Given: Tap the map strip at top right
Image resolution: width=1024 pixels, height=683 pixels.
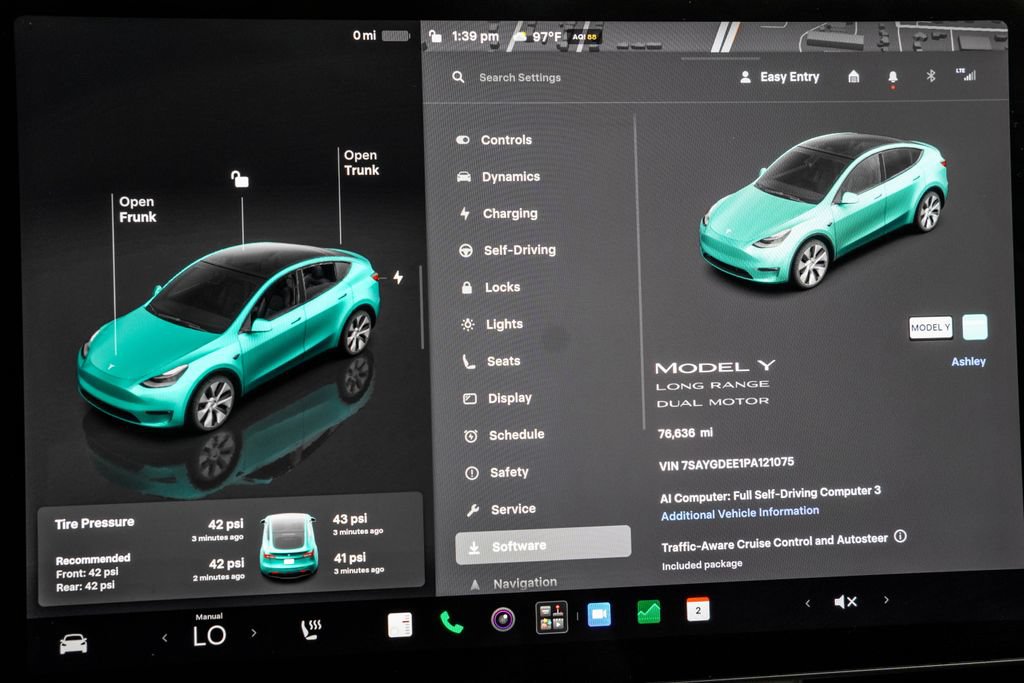Looking at the screenshot, I should (x=803, y=36).
